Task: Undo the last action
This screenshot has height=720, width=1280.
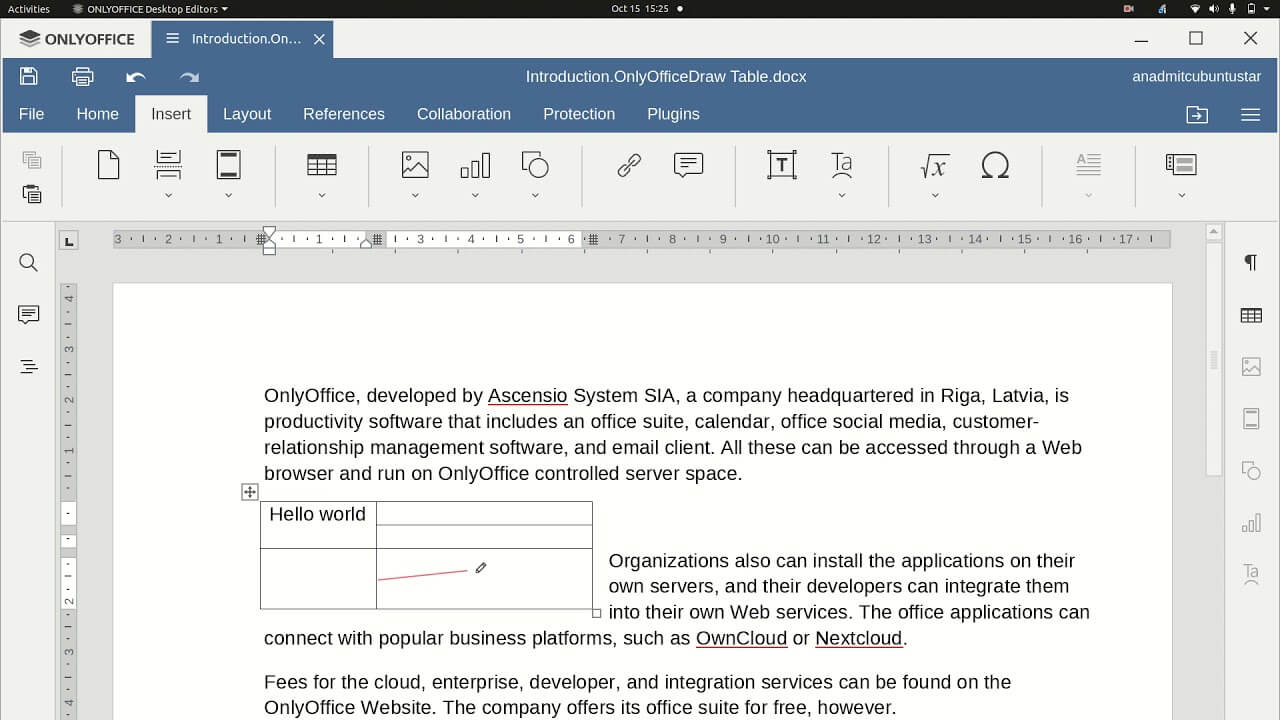Action: point(136,77)
